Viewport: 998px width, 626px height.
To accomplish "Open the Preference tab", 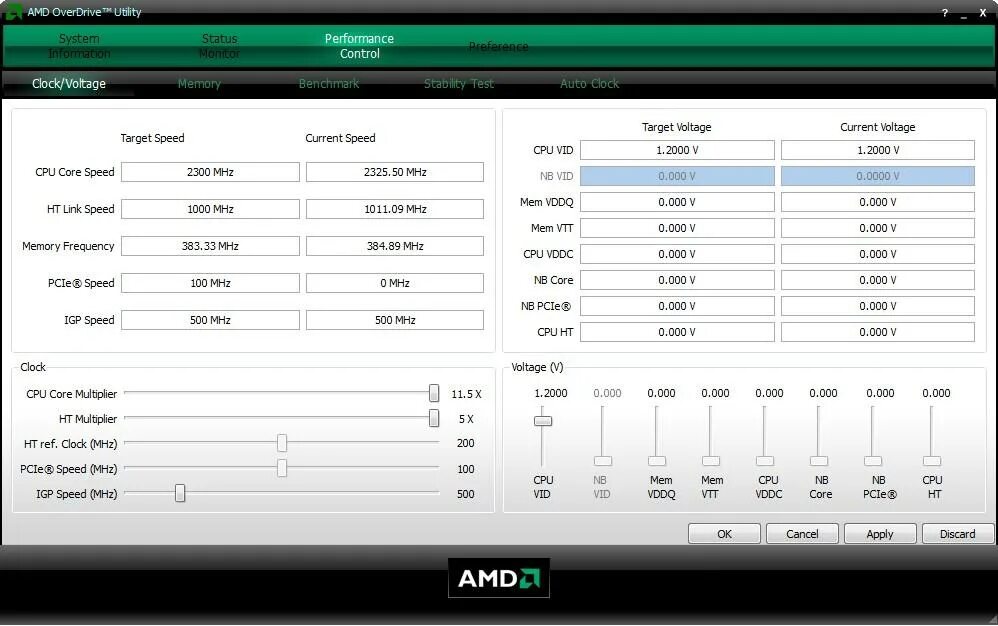I will (x=498, y=46).
